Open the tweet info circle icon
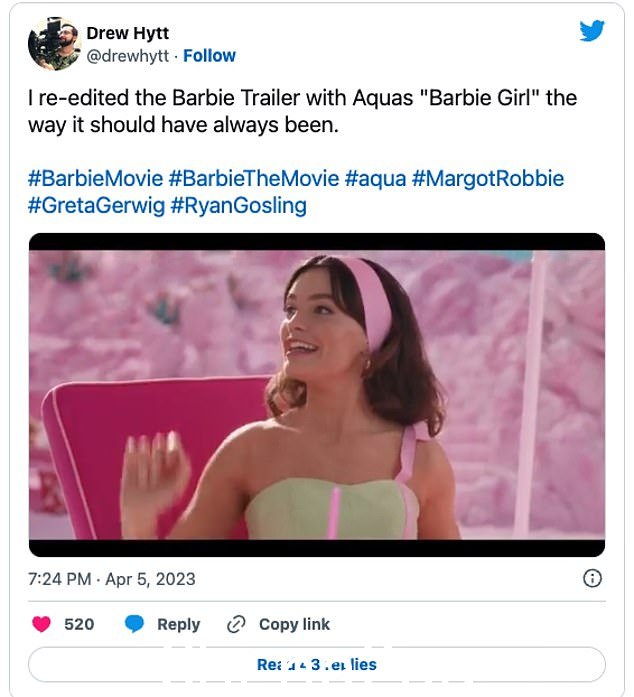 (x=592, y=578)
